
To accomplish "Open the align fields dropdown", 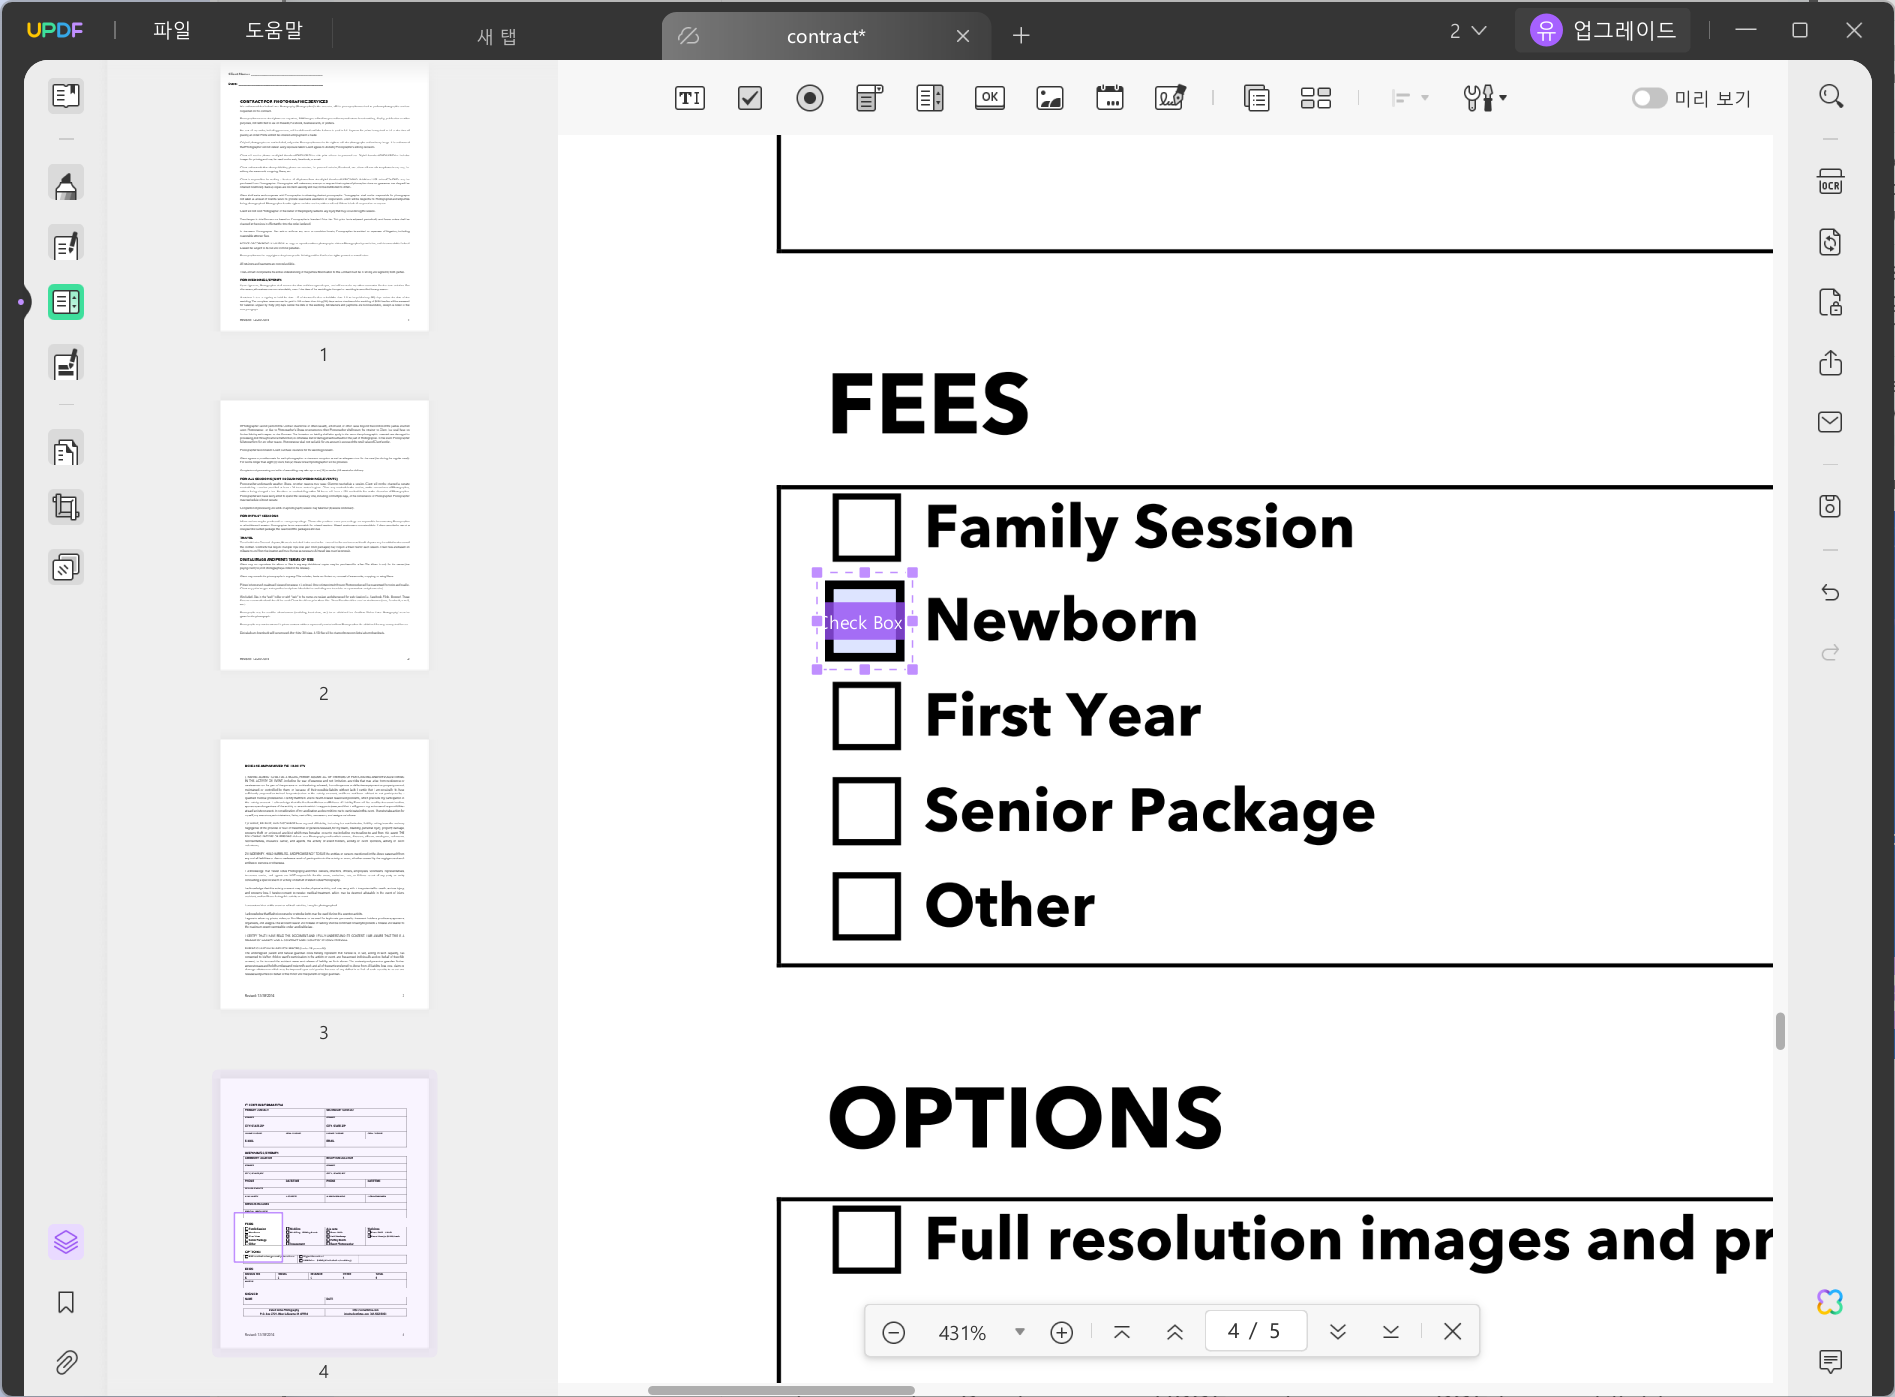I will 1410,98.
